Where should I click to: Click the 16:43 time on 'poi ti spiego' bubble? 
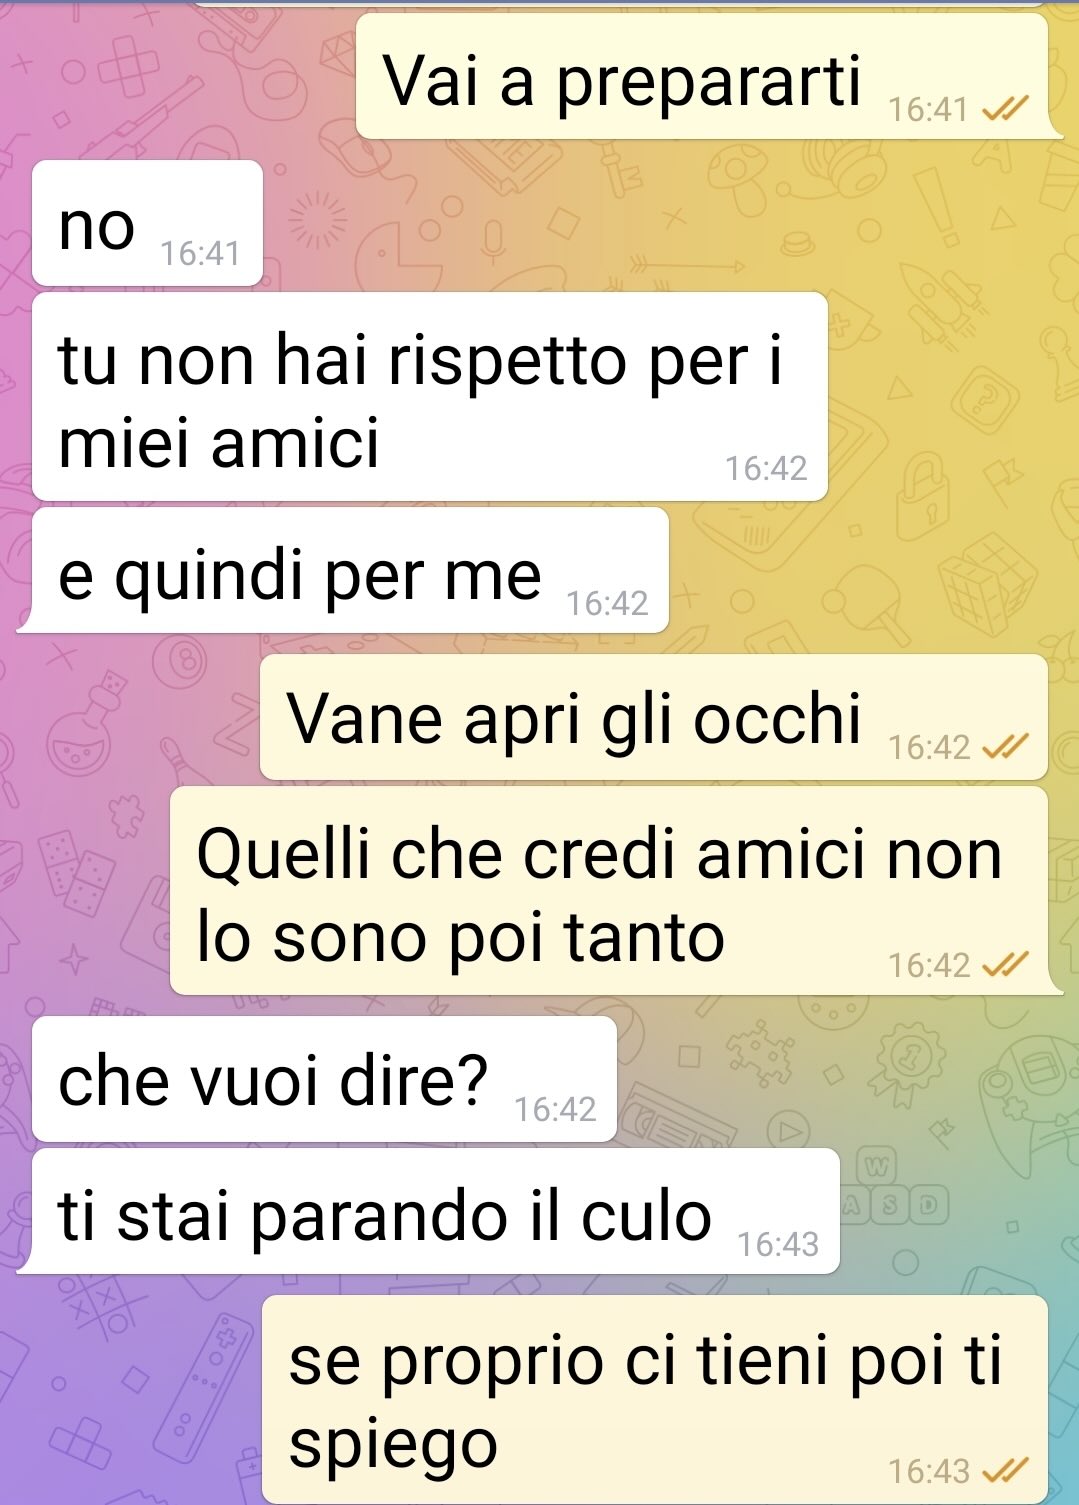click(929, 1471)
